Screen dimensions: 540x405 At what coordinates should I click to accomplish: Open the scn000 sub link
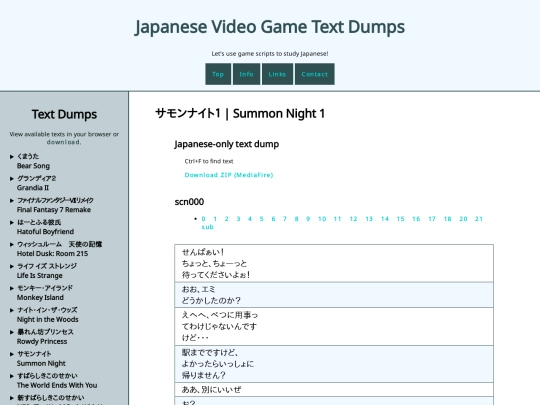[x=208, y=227]
